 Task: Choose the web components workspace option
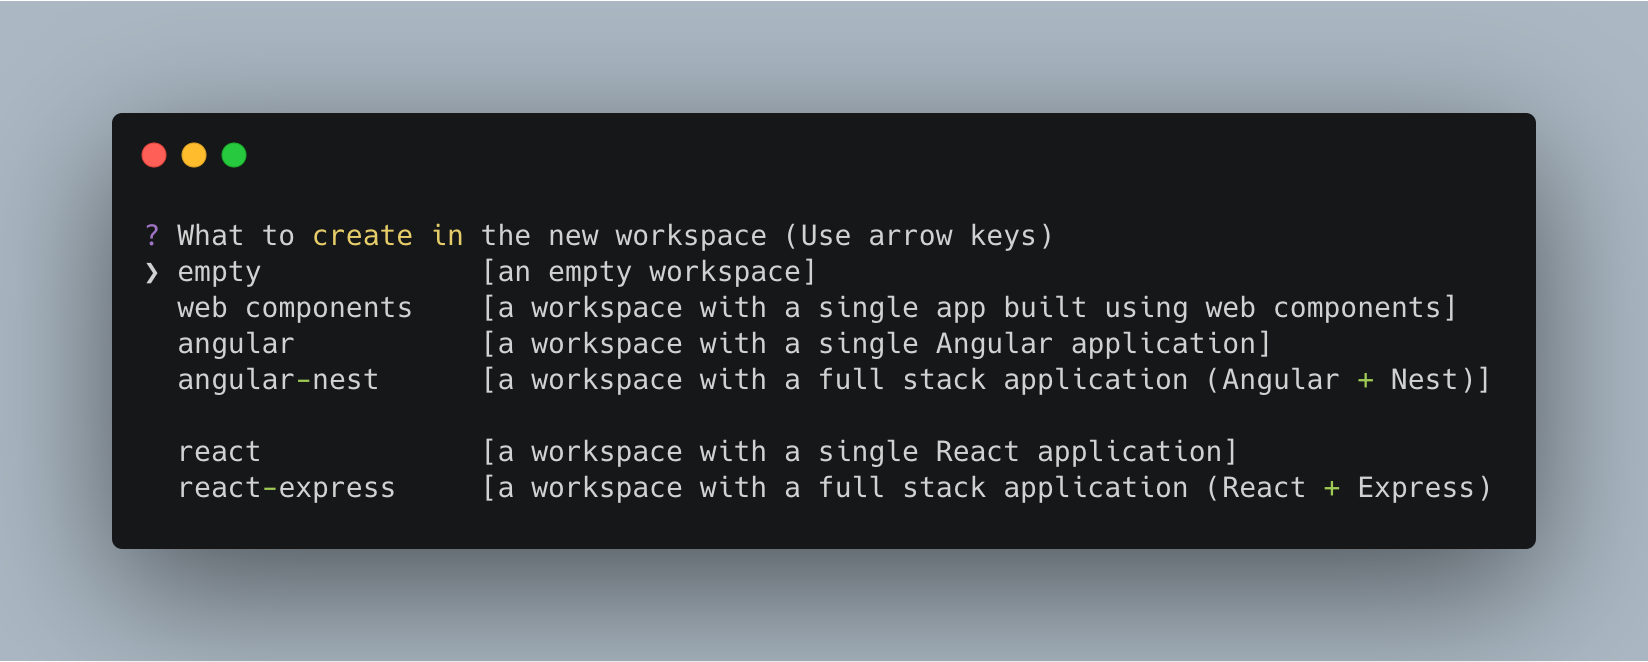(x=294, y=307)
